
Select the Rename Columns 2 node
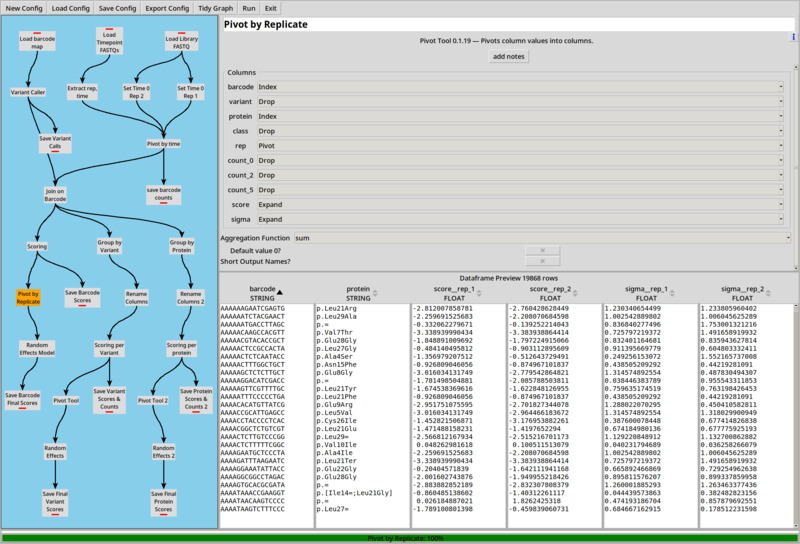(x=190, y=298)
